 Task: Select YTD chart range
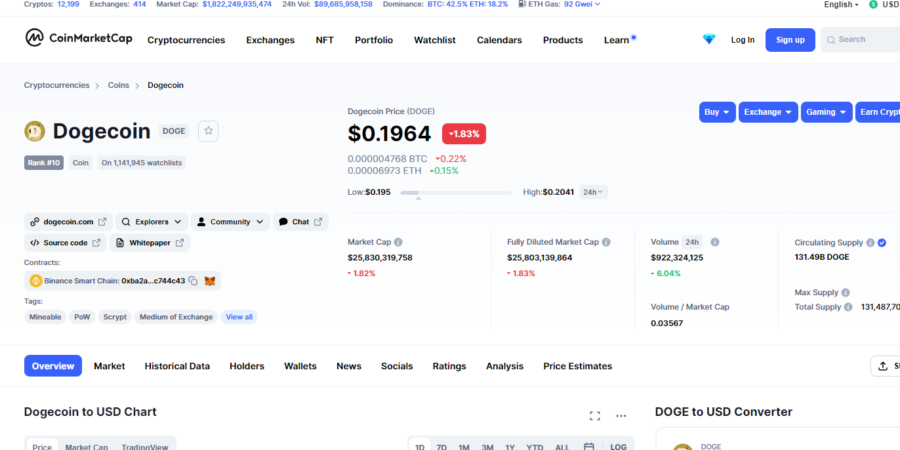[x=534, y=447]
